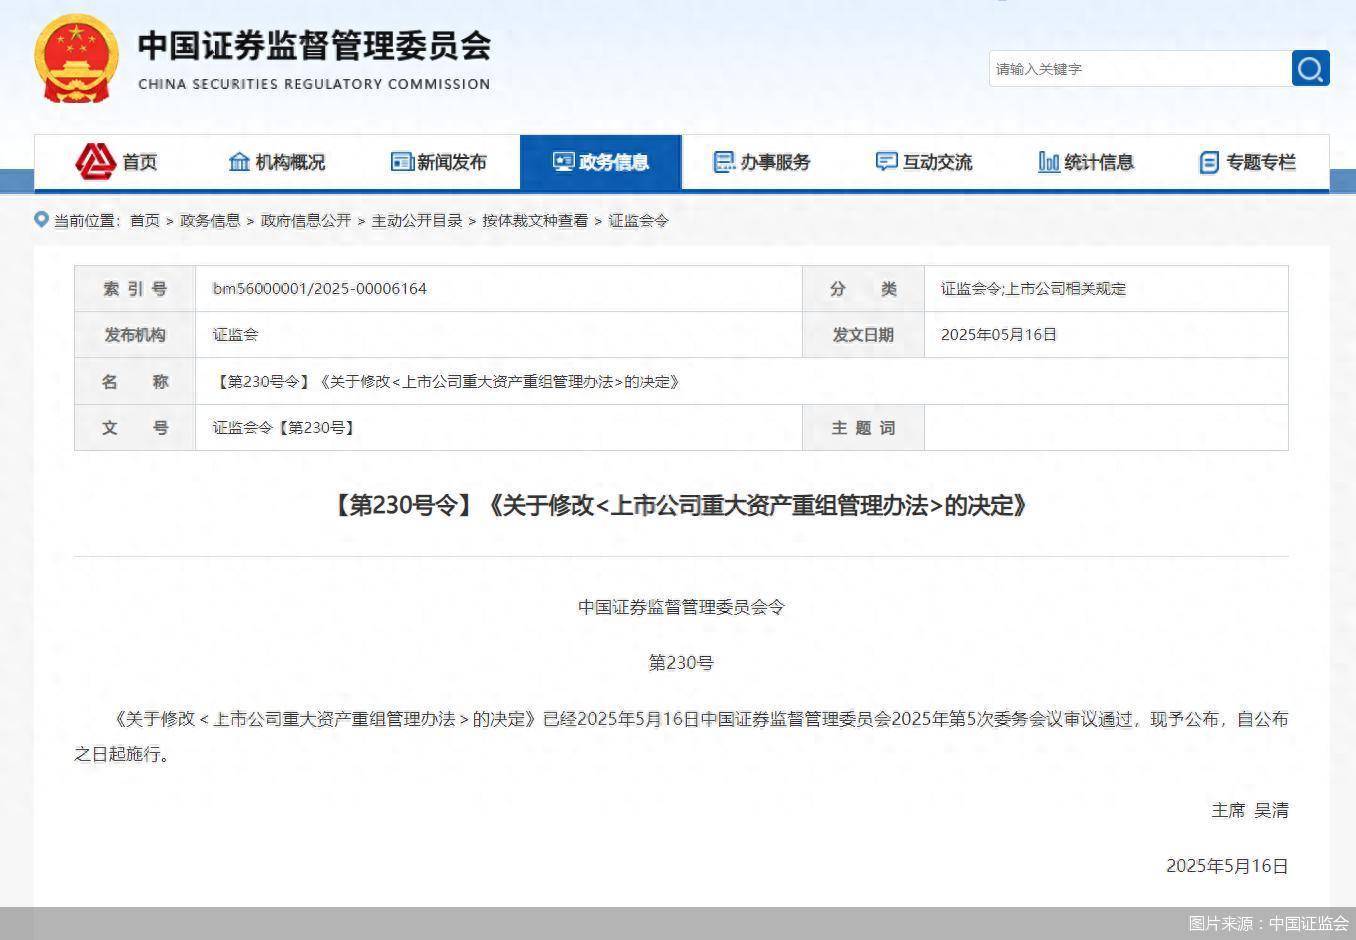This screenshot has height=940, width=1356.
Task: Click the monitor icon beside 政务信息
Action: coord(564,162)
